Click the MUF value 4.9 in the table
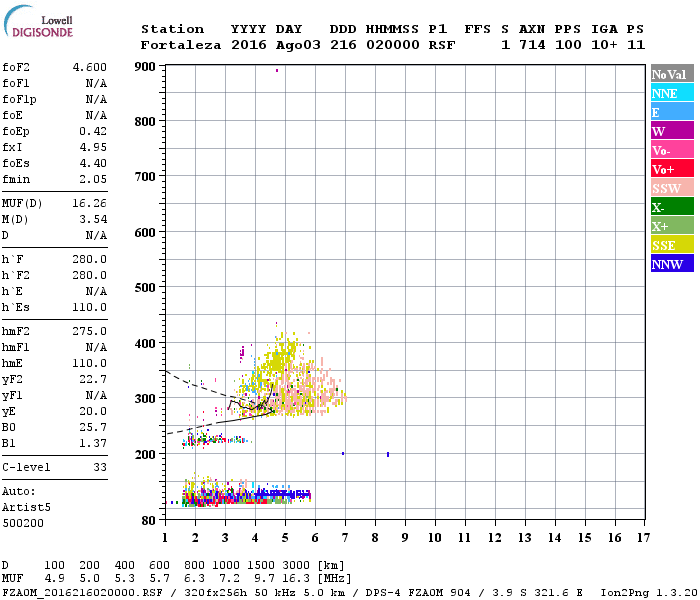700x600 pixels. pyautogui.click(x=54, y=579)
